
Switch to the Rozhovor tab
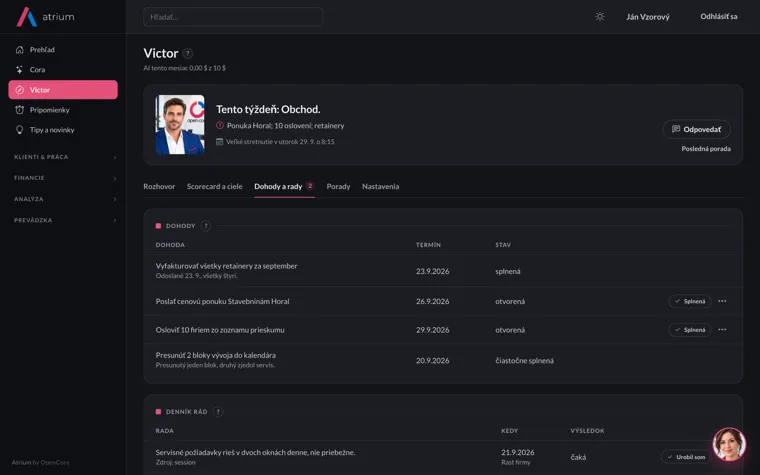(x=159, y=186)
